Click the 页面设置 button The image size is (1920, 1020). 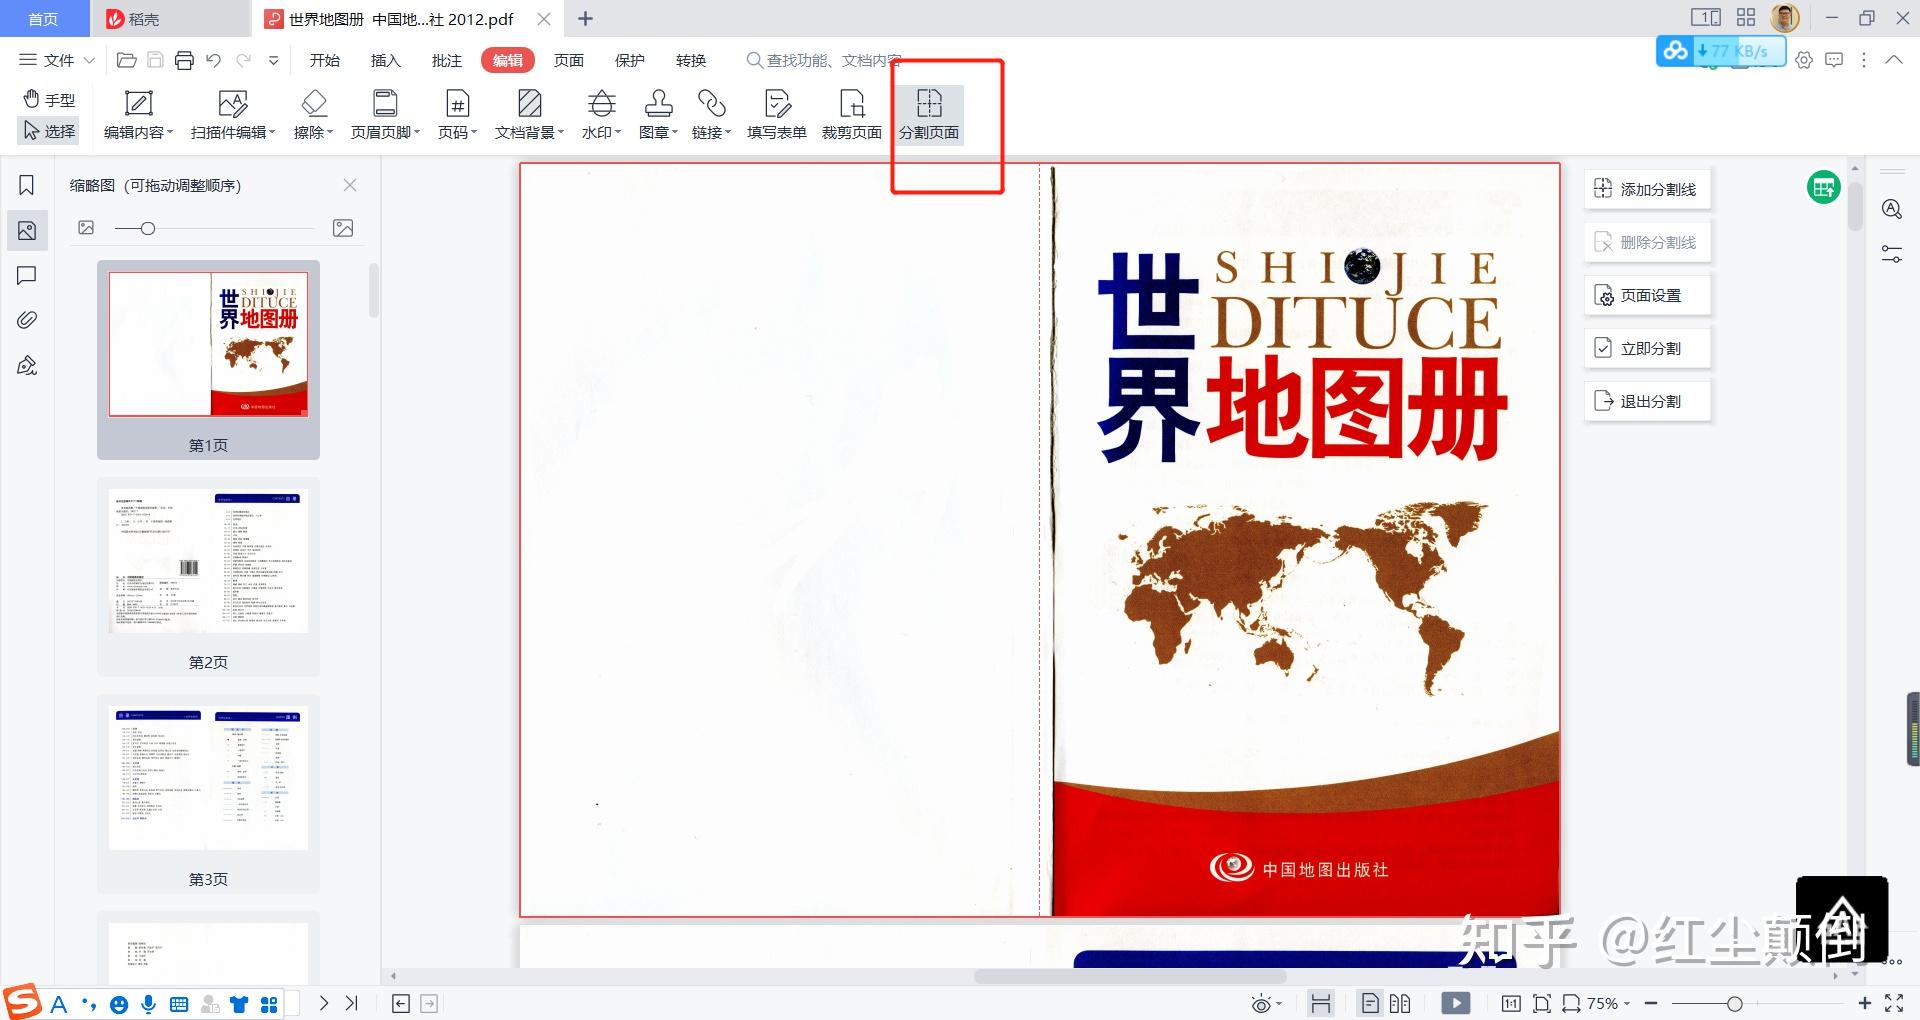tap(1647, 295)
